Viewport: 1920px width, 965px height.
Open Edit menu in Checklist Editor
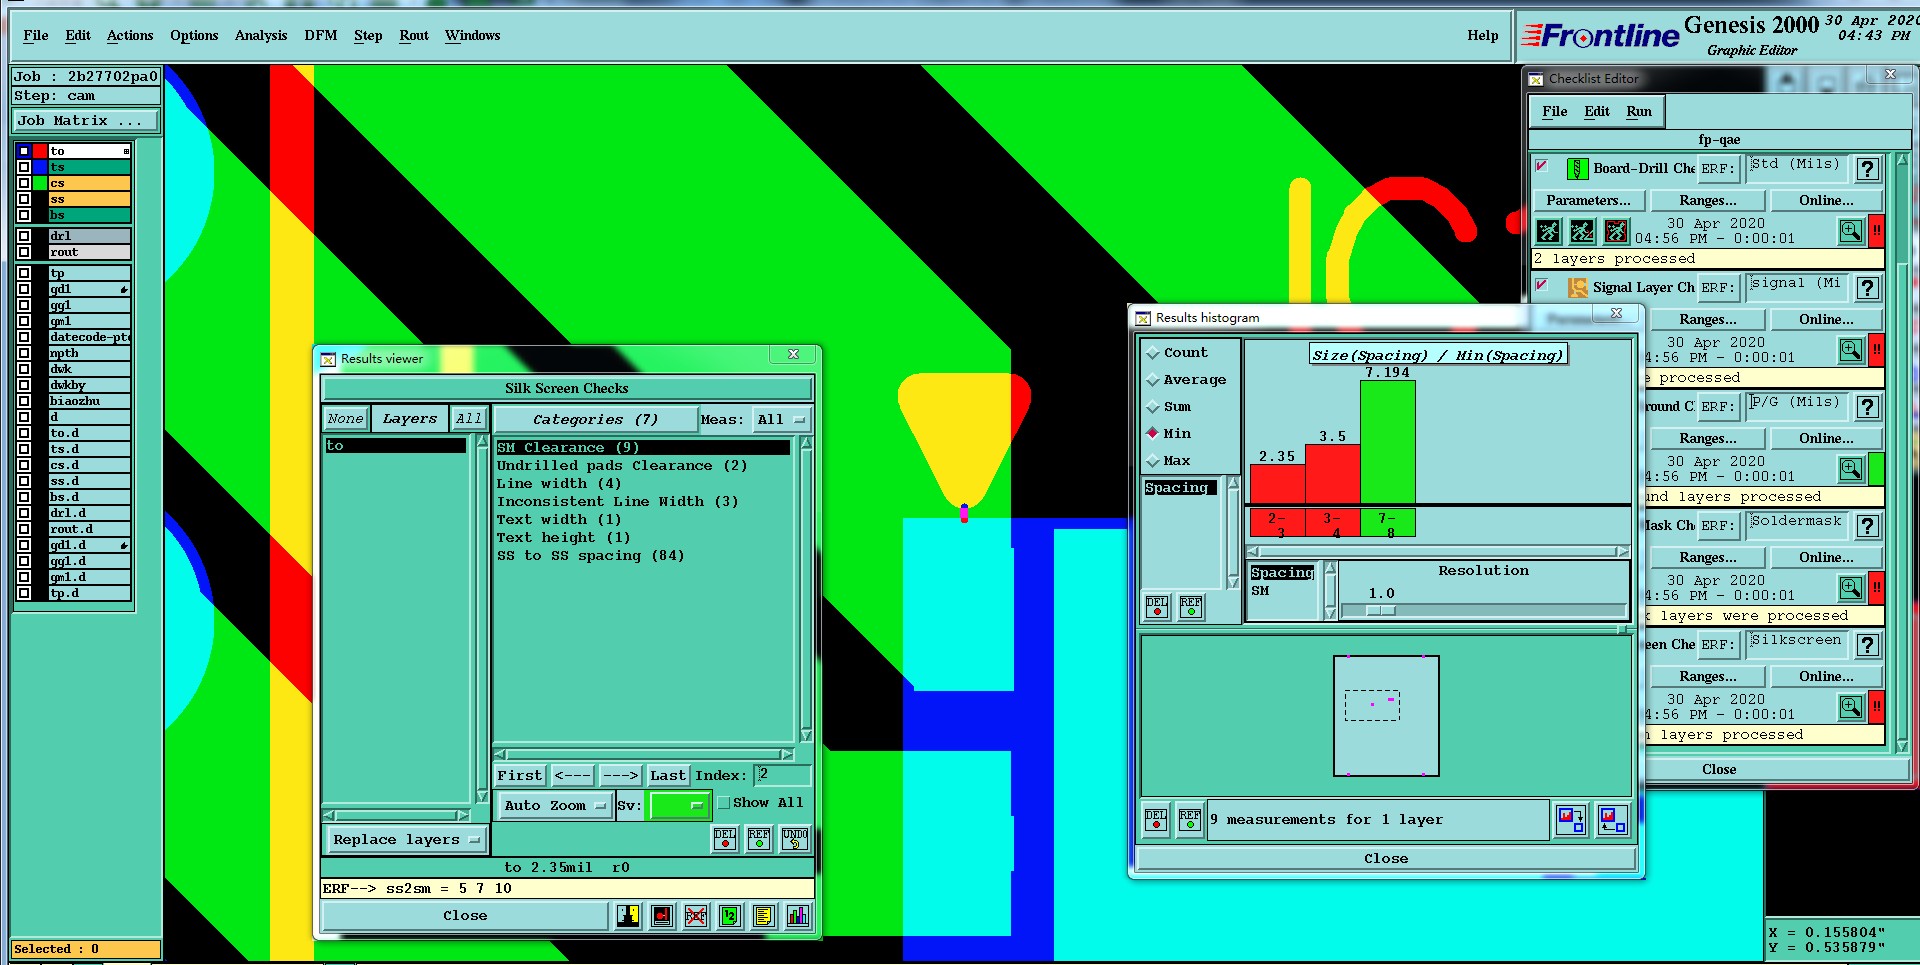pyautogui.click(x=1597, y=112)
